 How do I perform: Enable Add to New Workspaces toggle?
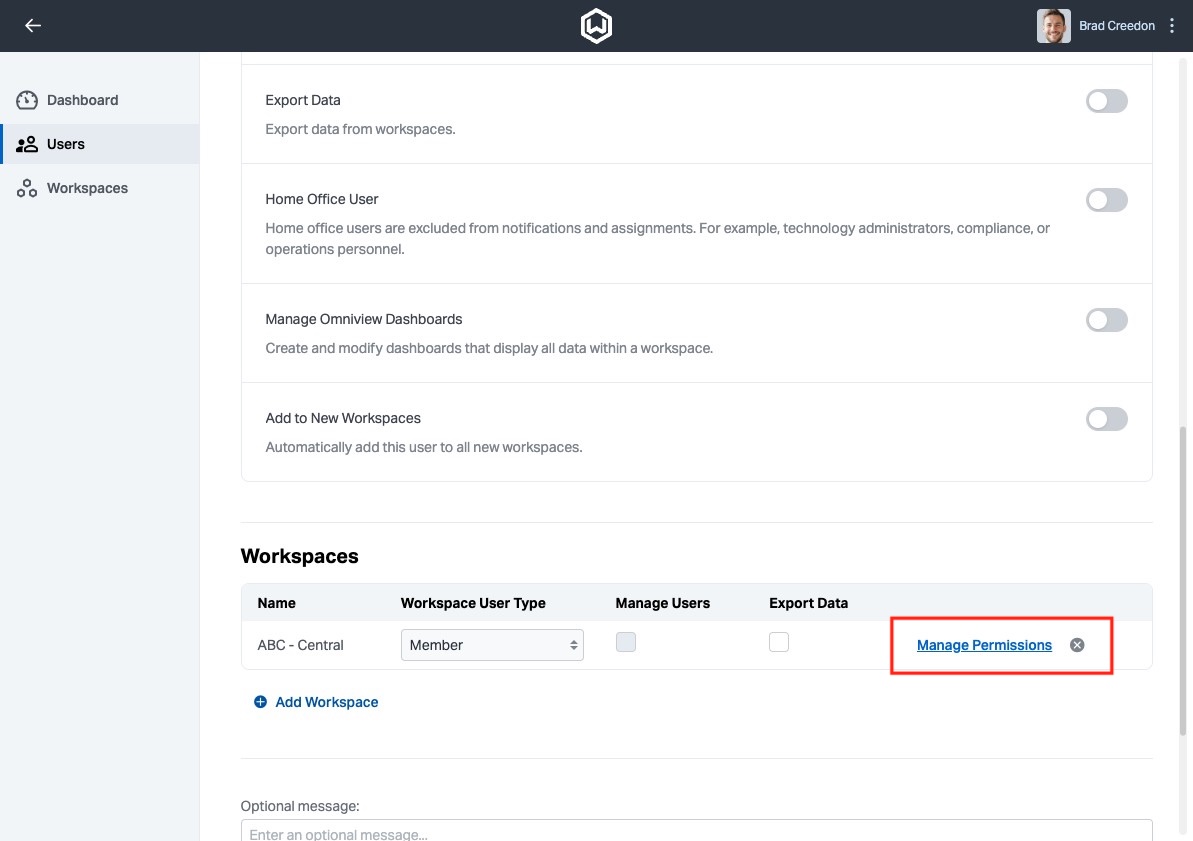(1106, 419)
